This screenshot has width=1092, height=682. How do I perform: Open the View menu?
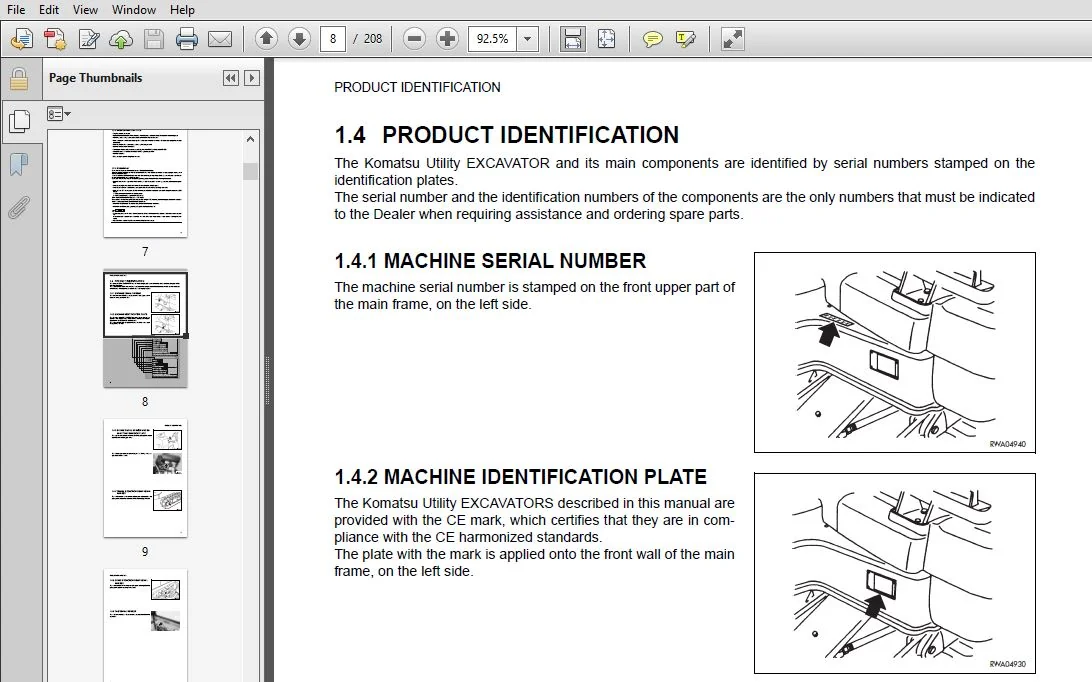[x=85, y=10]
